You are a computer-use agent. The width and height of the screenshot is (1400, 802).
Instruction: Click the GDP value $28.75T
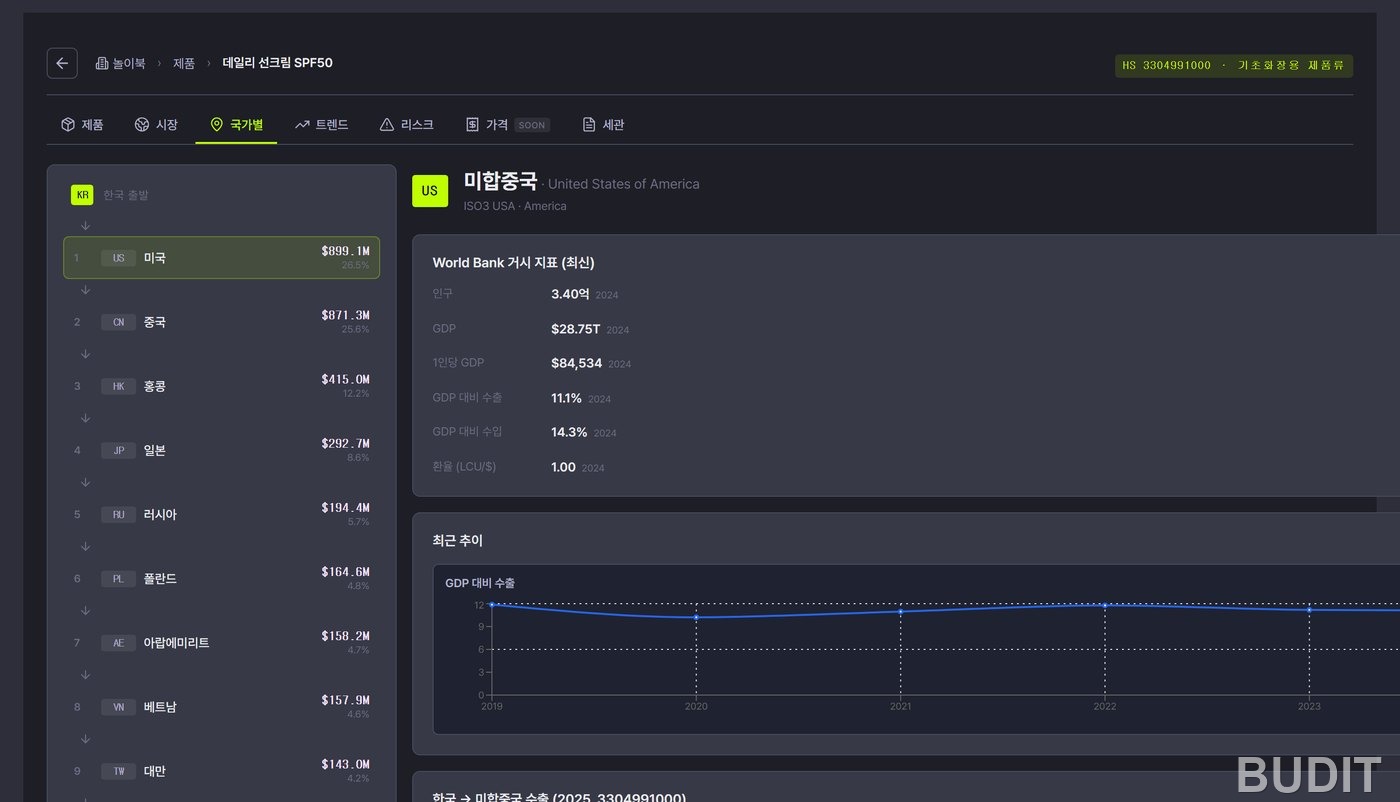point(576,329)
